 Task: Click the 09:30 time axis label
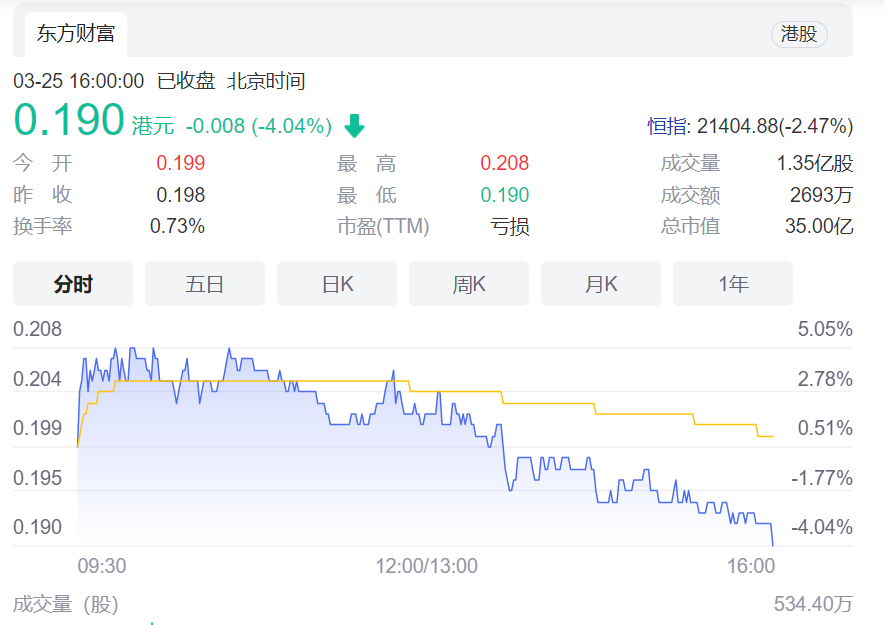click(x=102, y=566)
